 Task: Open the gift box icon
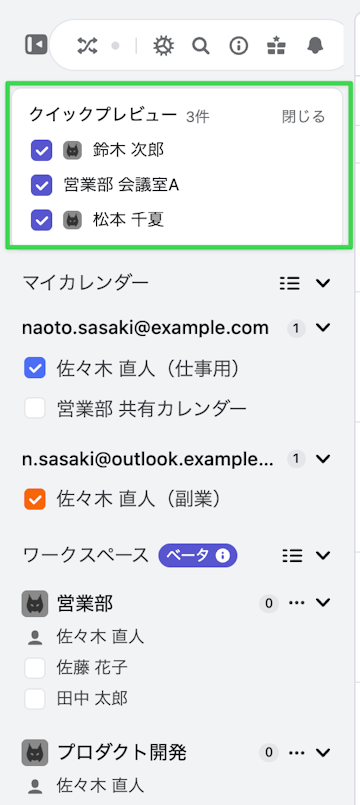(x=277, y=45)
